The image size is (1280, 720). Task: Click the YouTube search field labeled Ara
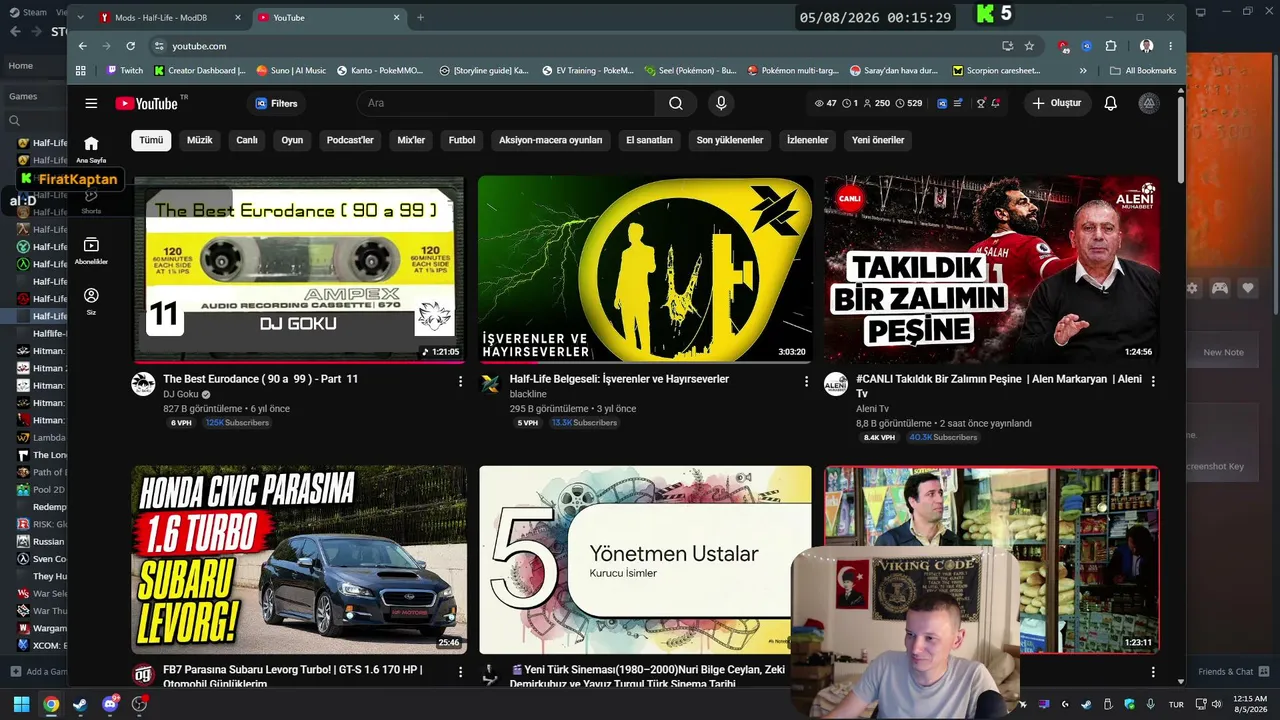[506, 103]
